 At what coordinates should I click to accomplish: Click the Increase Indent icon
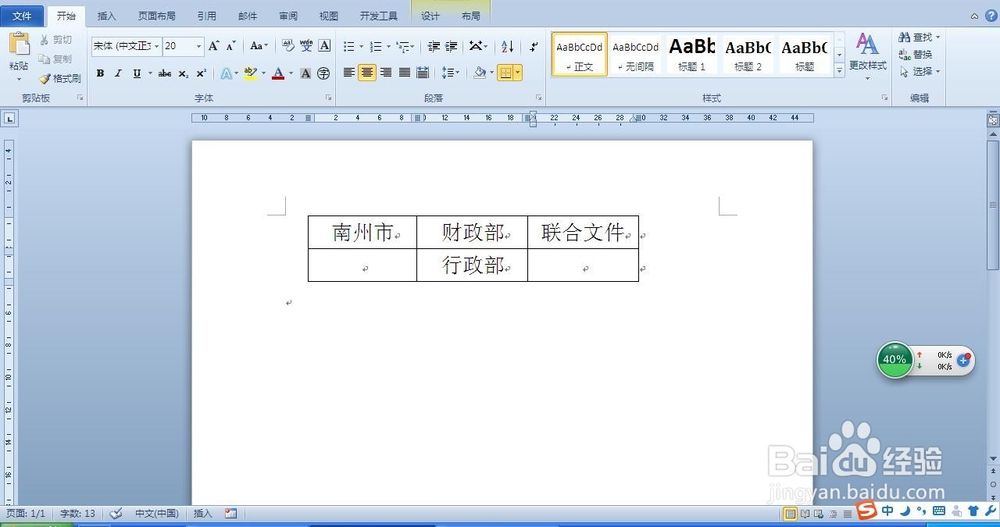[x=451, y=46]
